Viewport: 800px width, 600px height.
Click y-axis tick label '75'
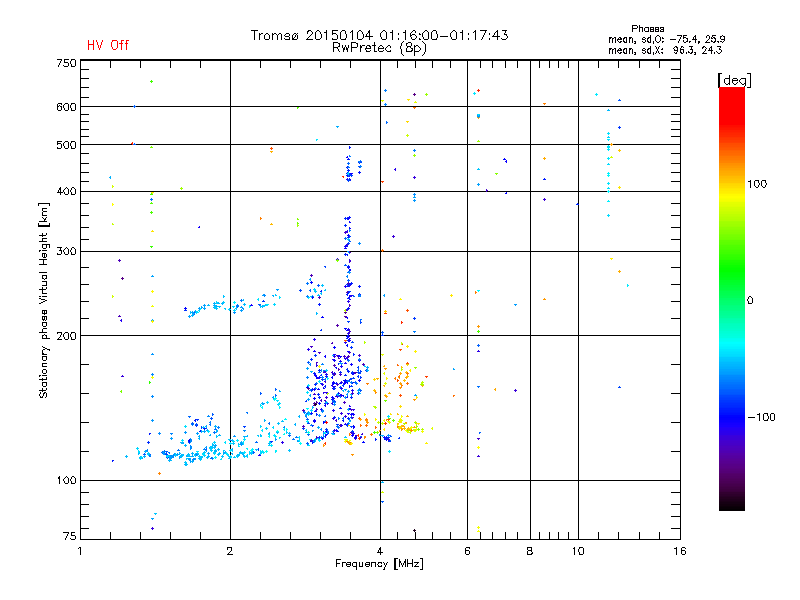coord(70,536)
